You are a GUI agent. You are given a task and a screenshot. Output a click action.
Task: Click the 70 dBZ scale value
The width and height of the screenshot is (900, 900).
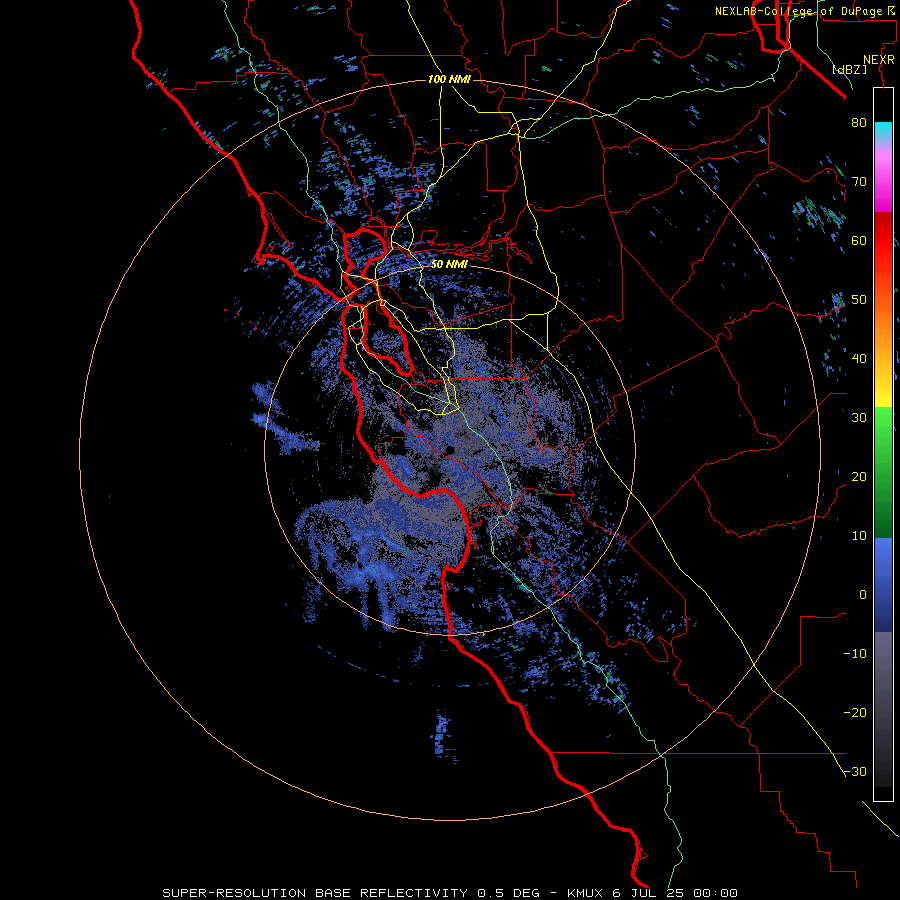pyautogui.click(x=859, y=181)
